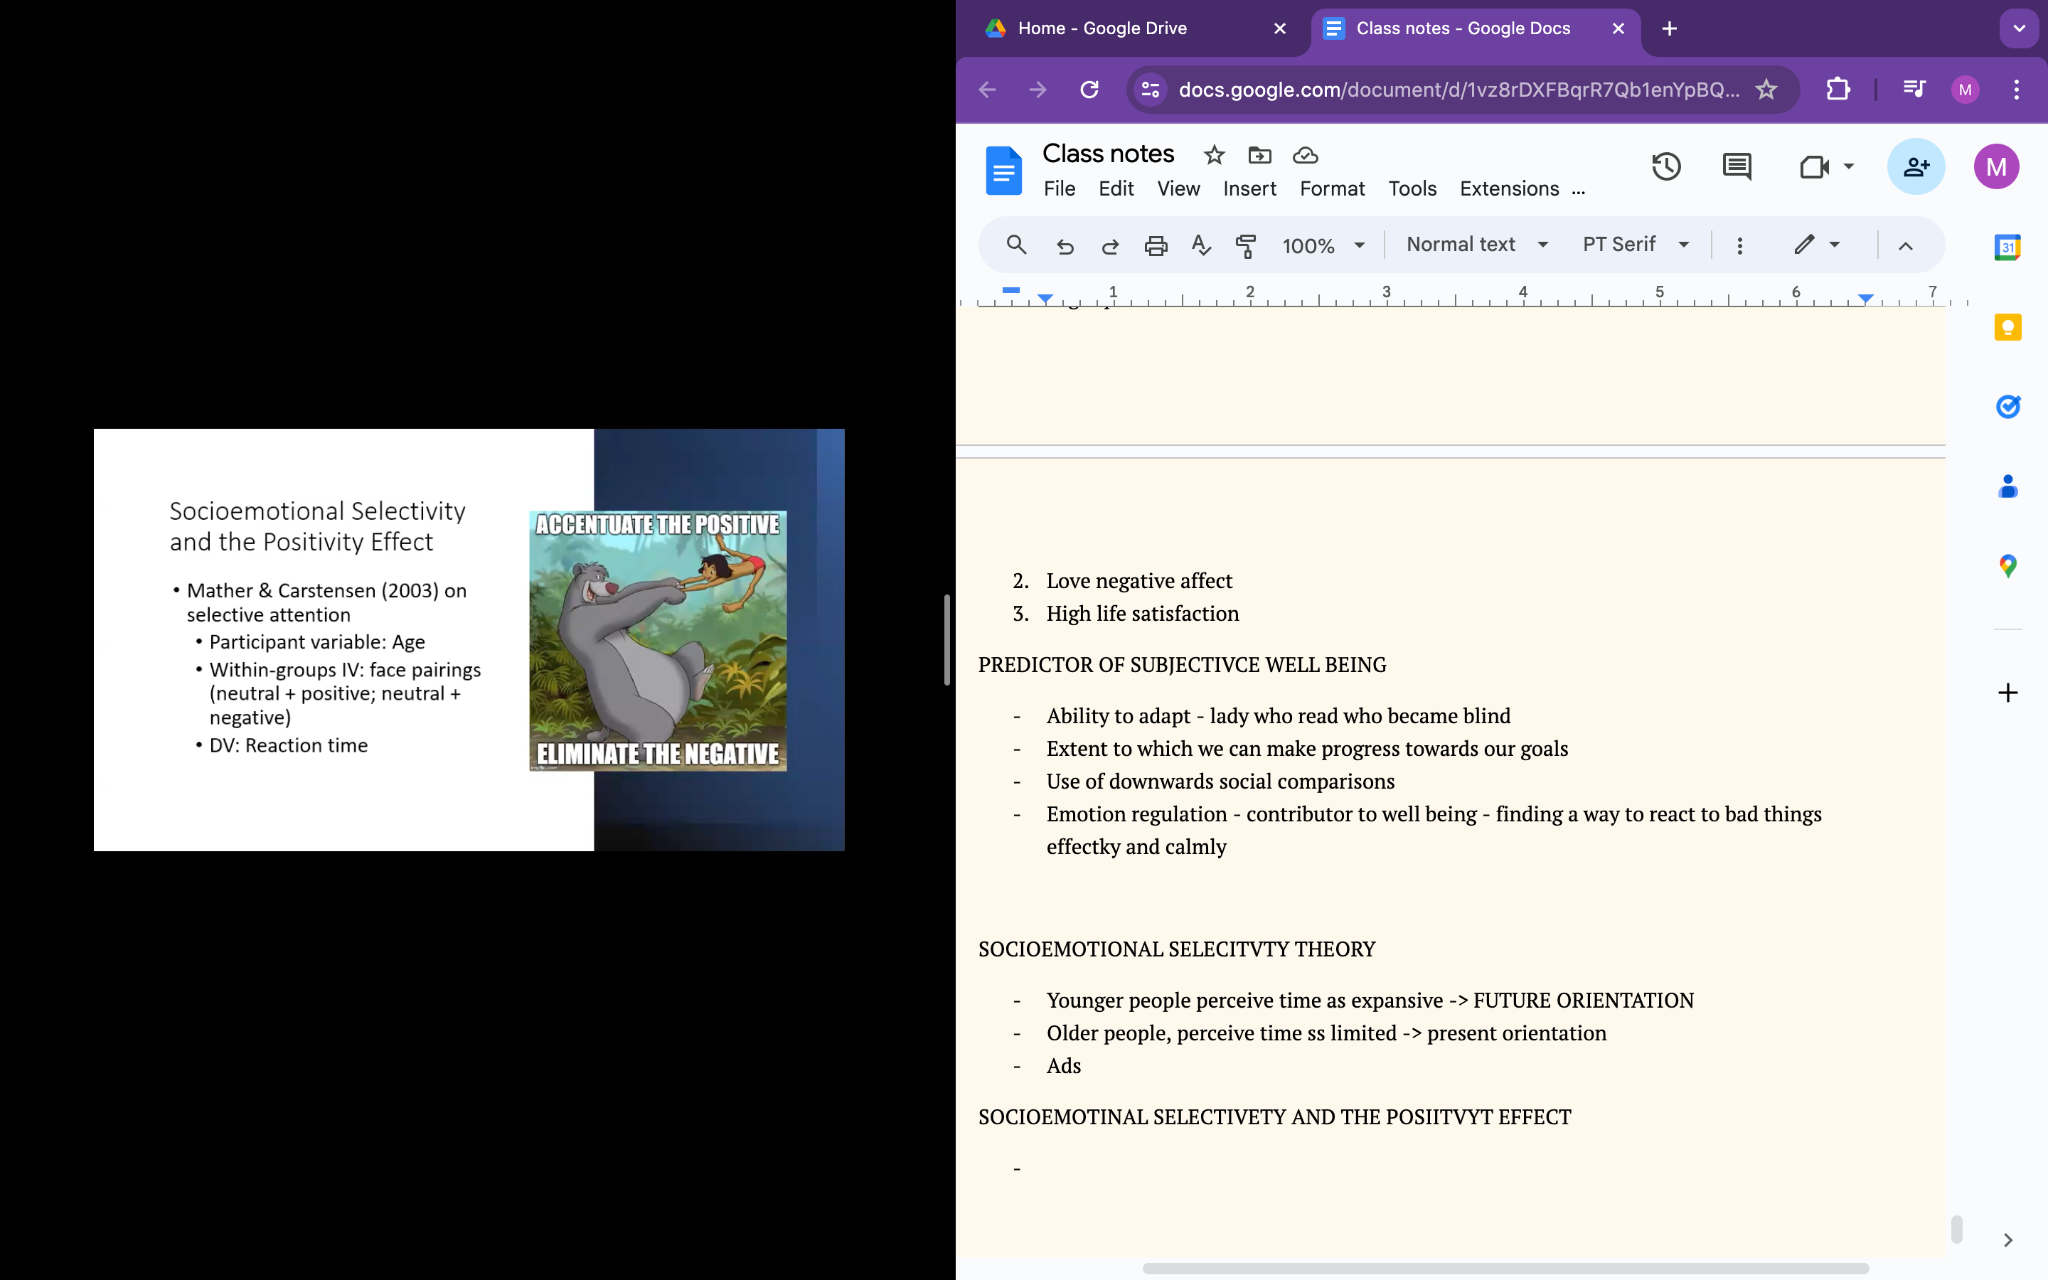This screenshot has width=2048, height=1280.
Task: Open Google Tasks from side panel
Action: pyautogui.click(x=2007, y=407)
